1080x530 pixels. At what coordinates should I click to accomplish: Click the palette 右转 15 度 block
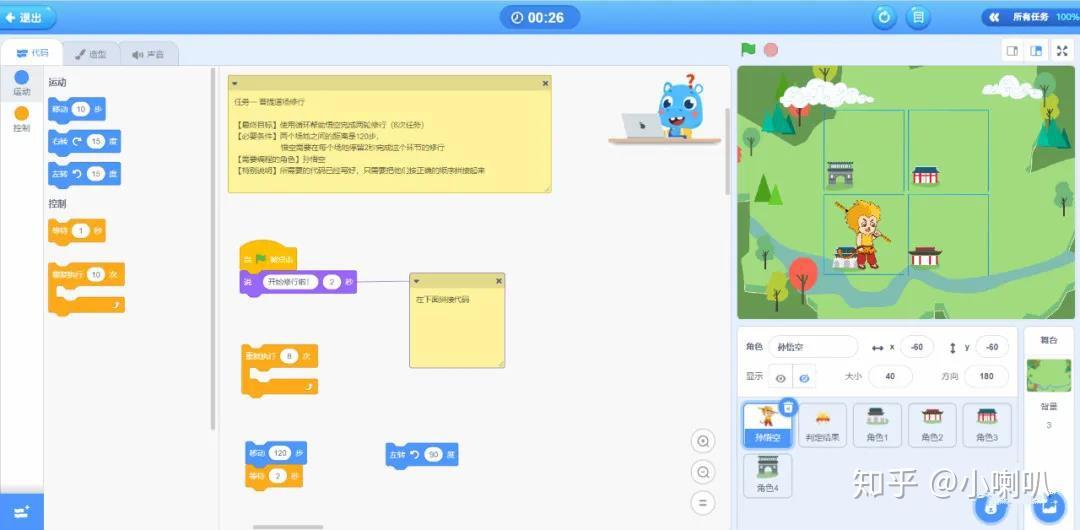85,142
